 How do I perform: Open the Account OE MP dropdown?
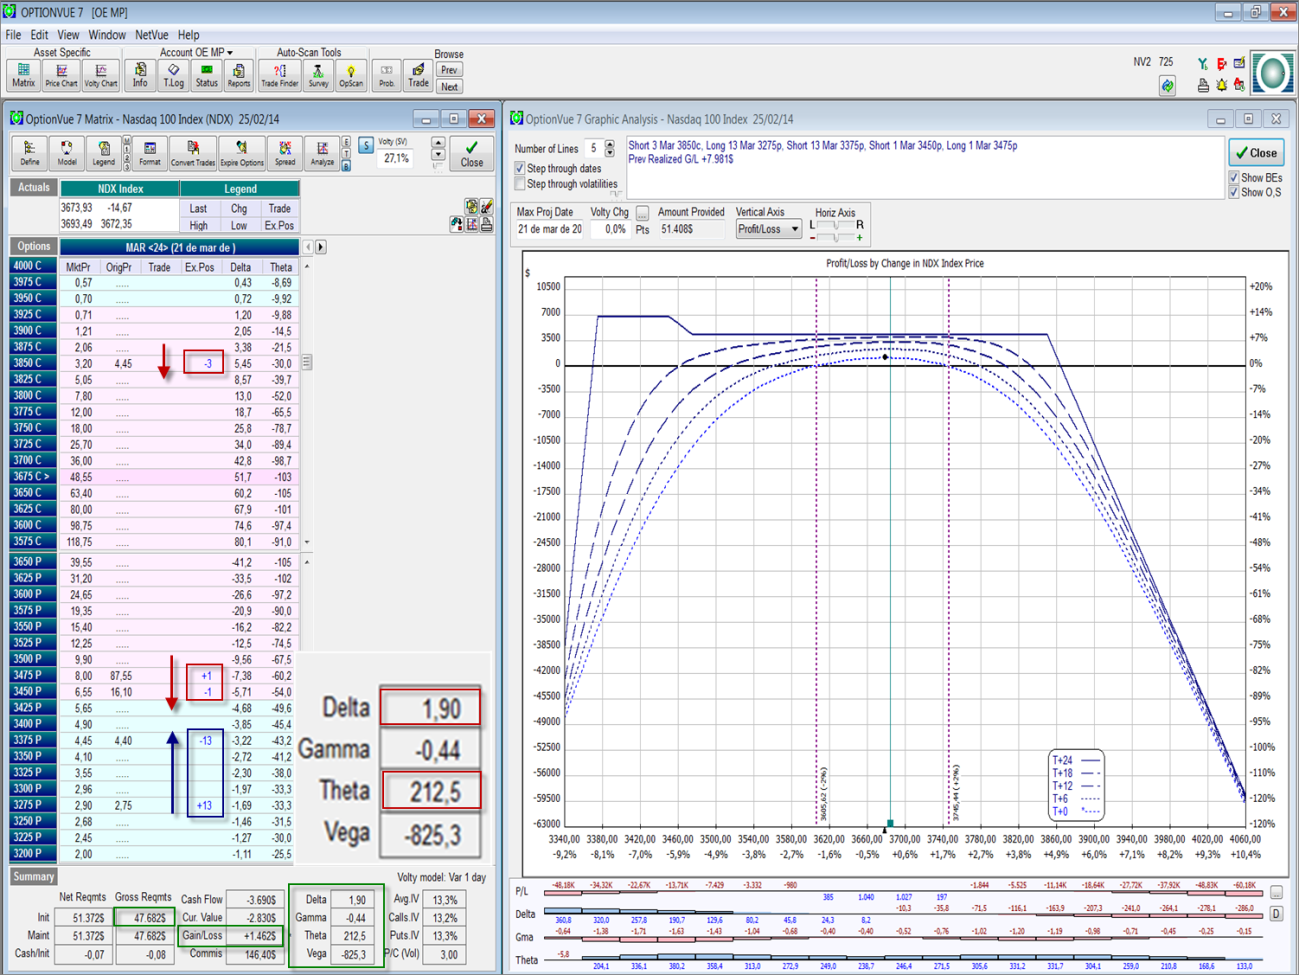tap(196, 52)
